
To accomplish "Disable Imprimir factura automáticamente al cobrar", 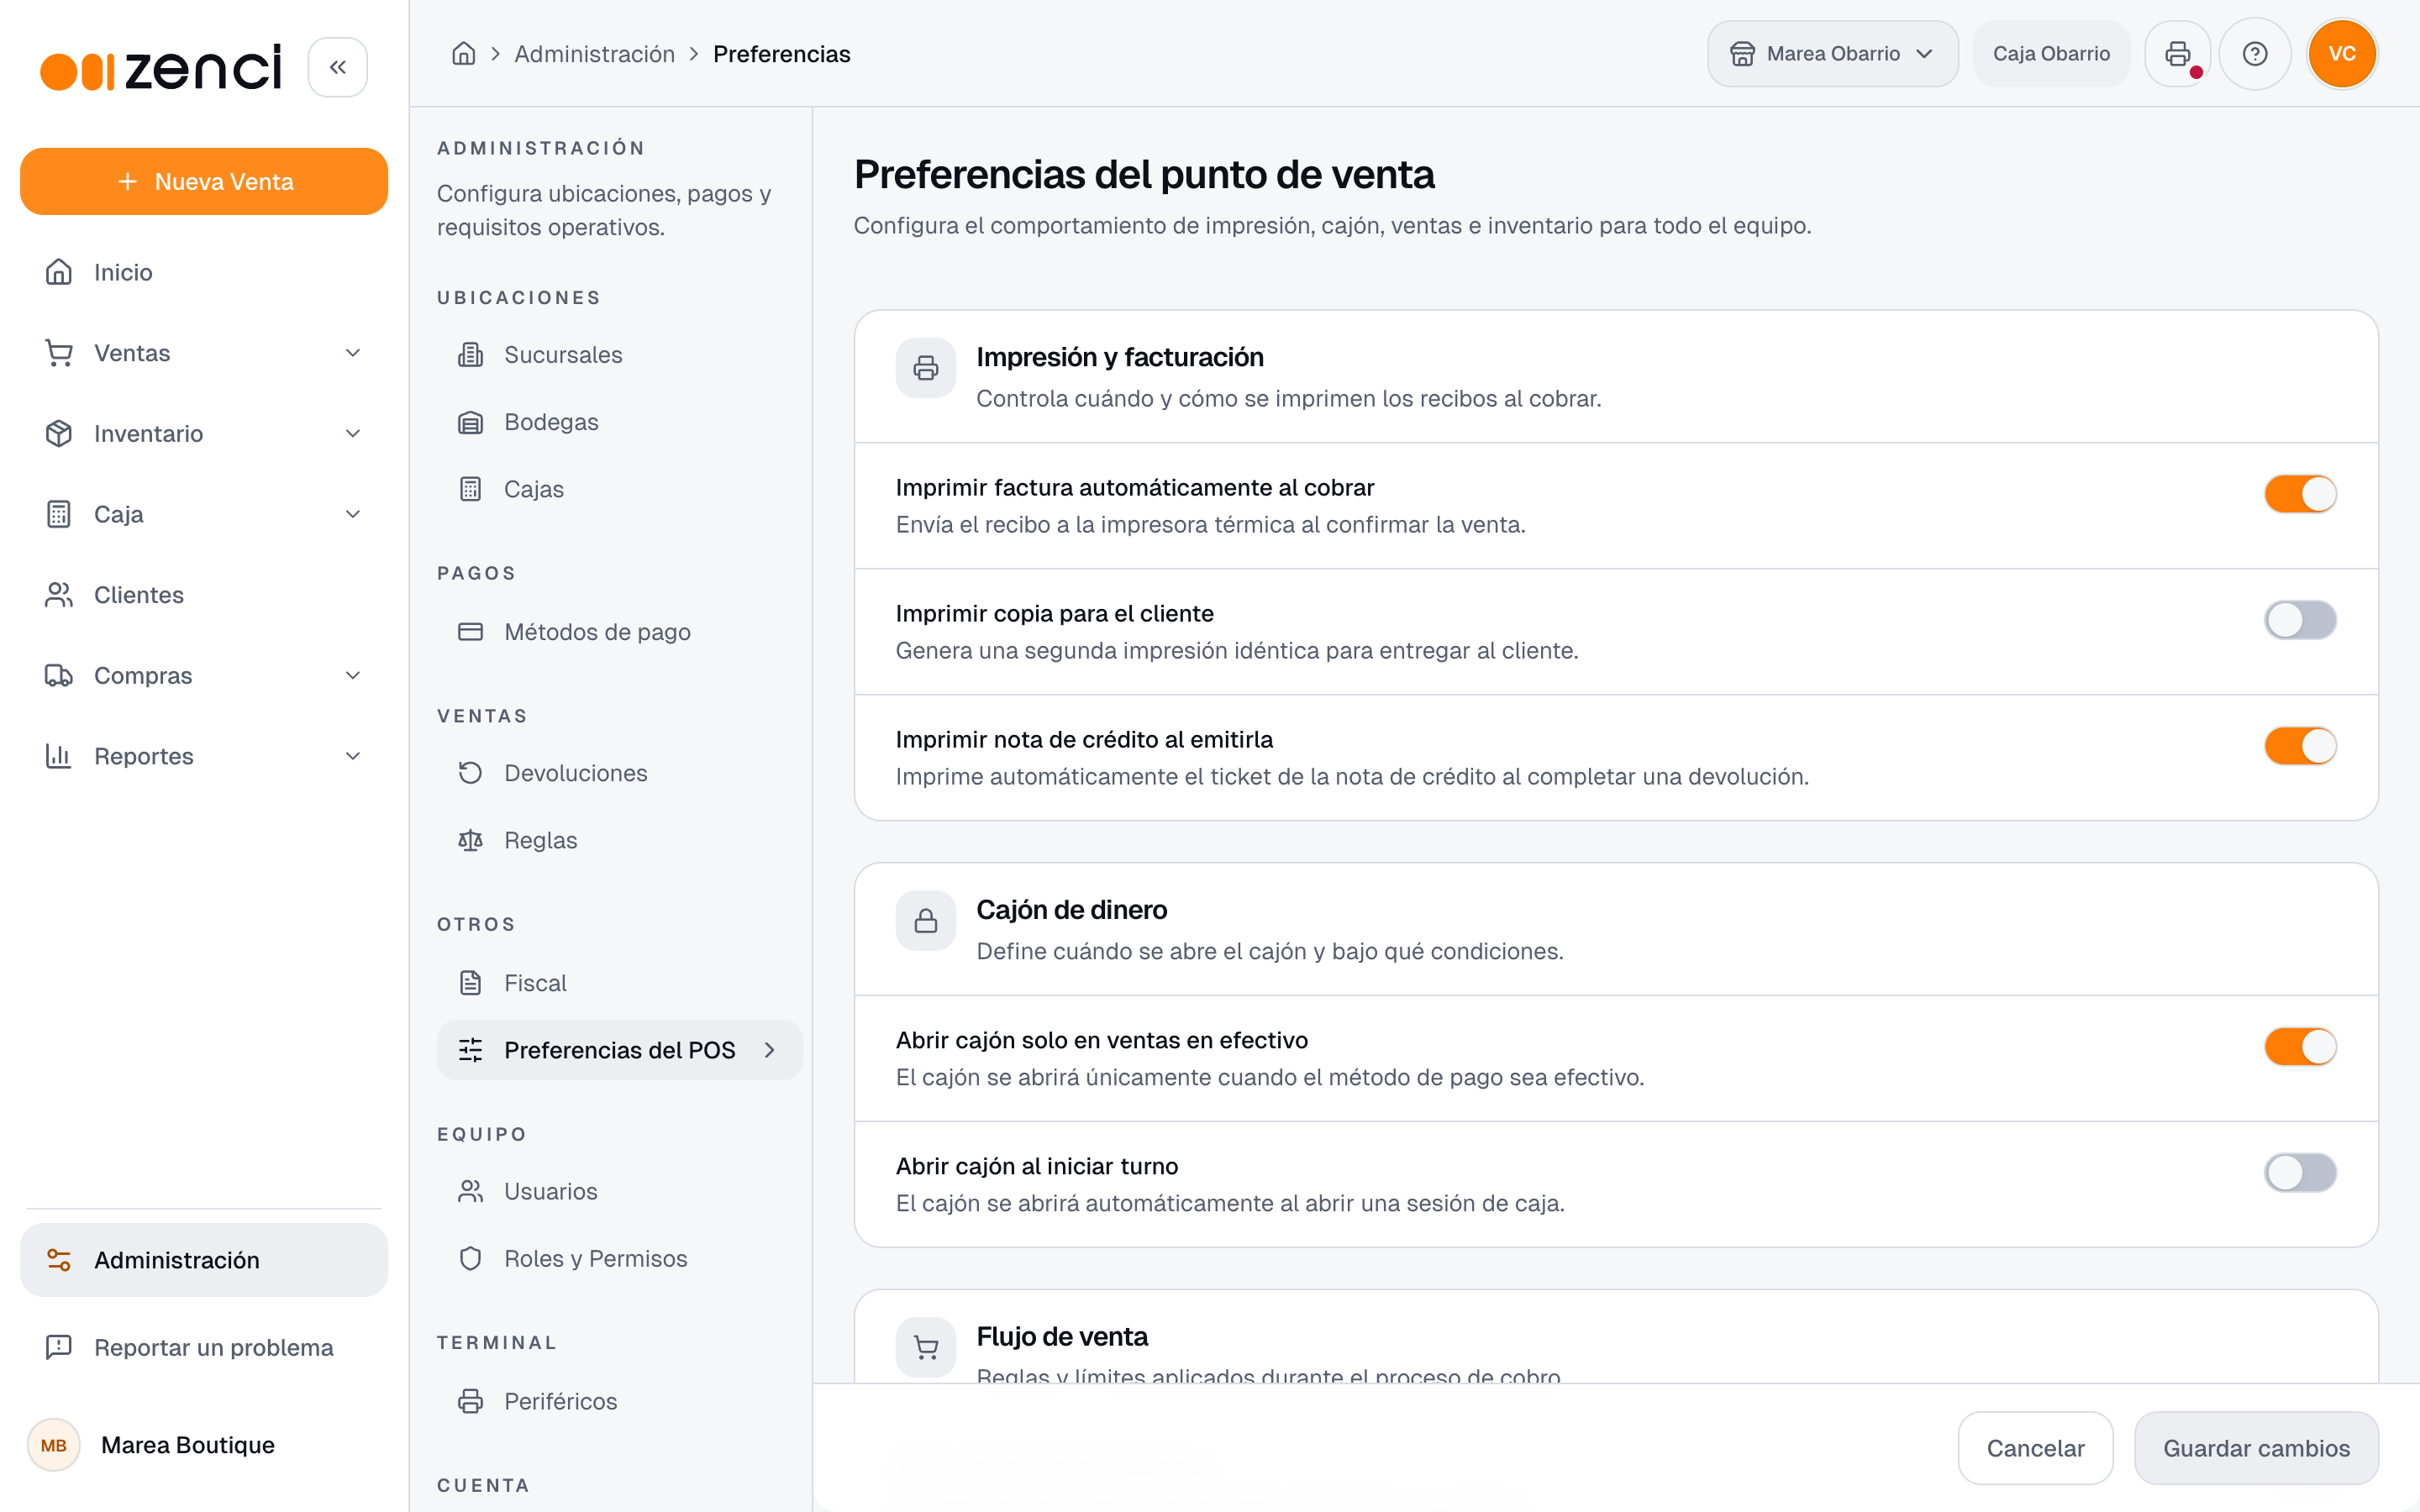I will coord(2300,494).
